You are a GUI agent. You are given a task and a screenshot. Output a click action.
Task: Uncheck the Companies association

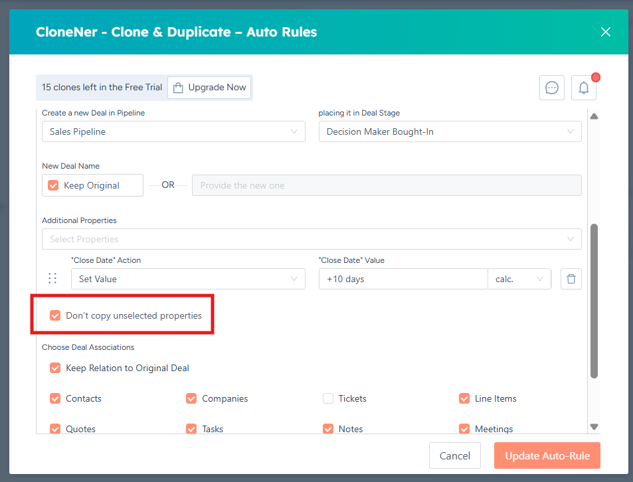click(191, 398)
